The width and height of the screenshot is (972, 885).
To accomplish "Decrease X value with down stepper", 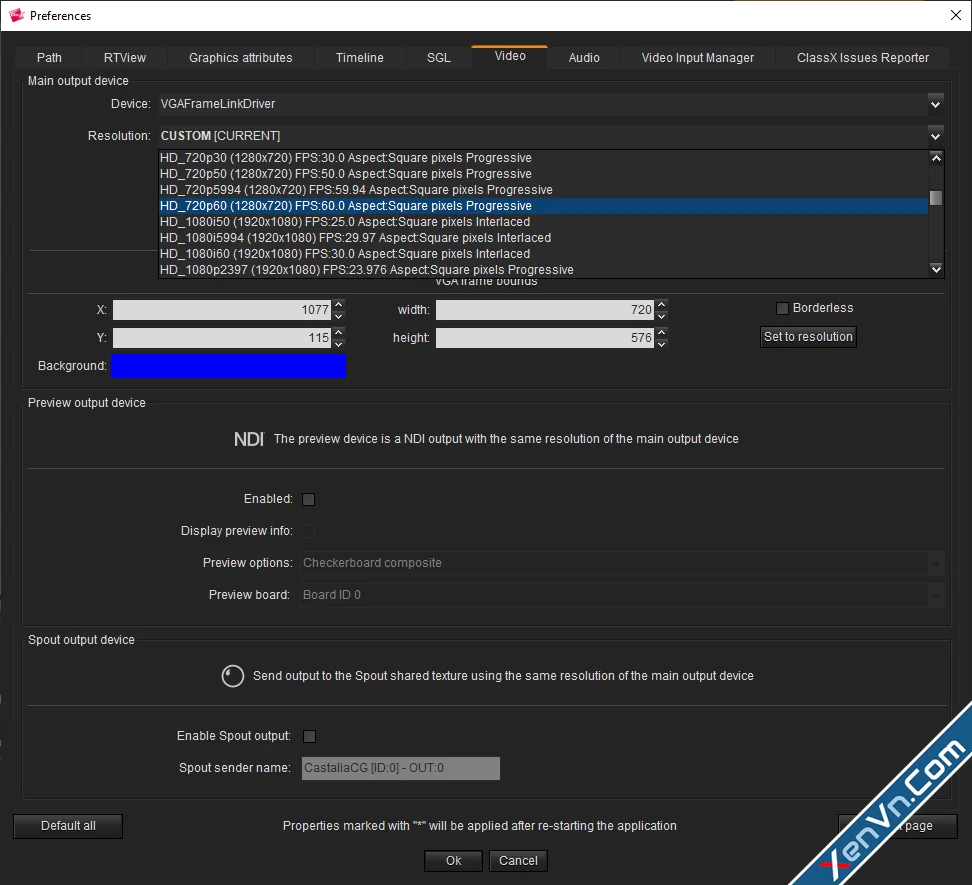I will (338, 315).
